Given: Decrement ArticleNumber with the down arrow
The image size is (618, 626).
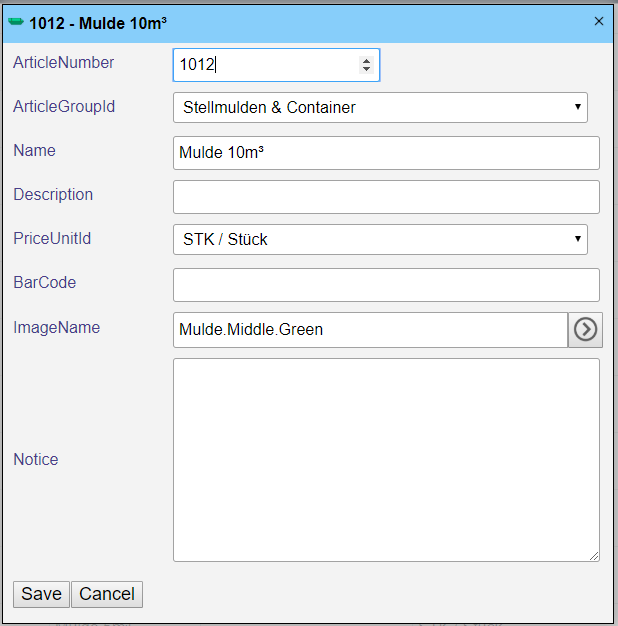Looking at the screenshot, I should coord(366,70).
